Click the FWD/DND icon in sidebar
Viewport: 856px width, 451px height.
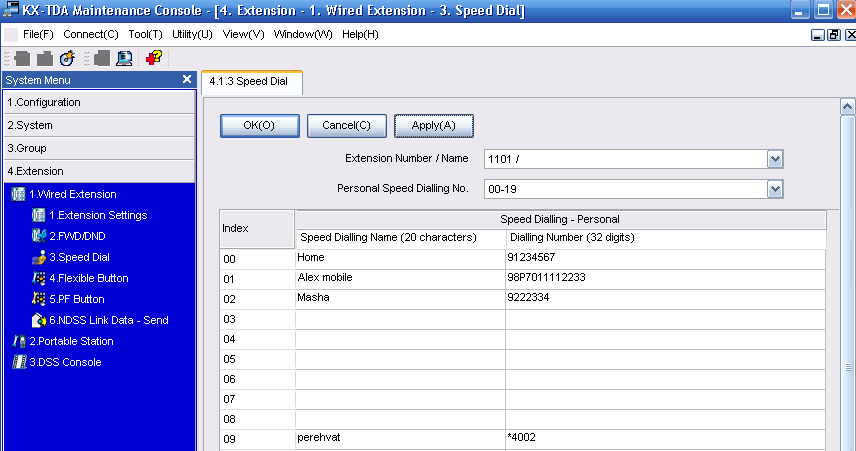38,236
